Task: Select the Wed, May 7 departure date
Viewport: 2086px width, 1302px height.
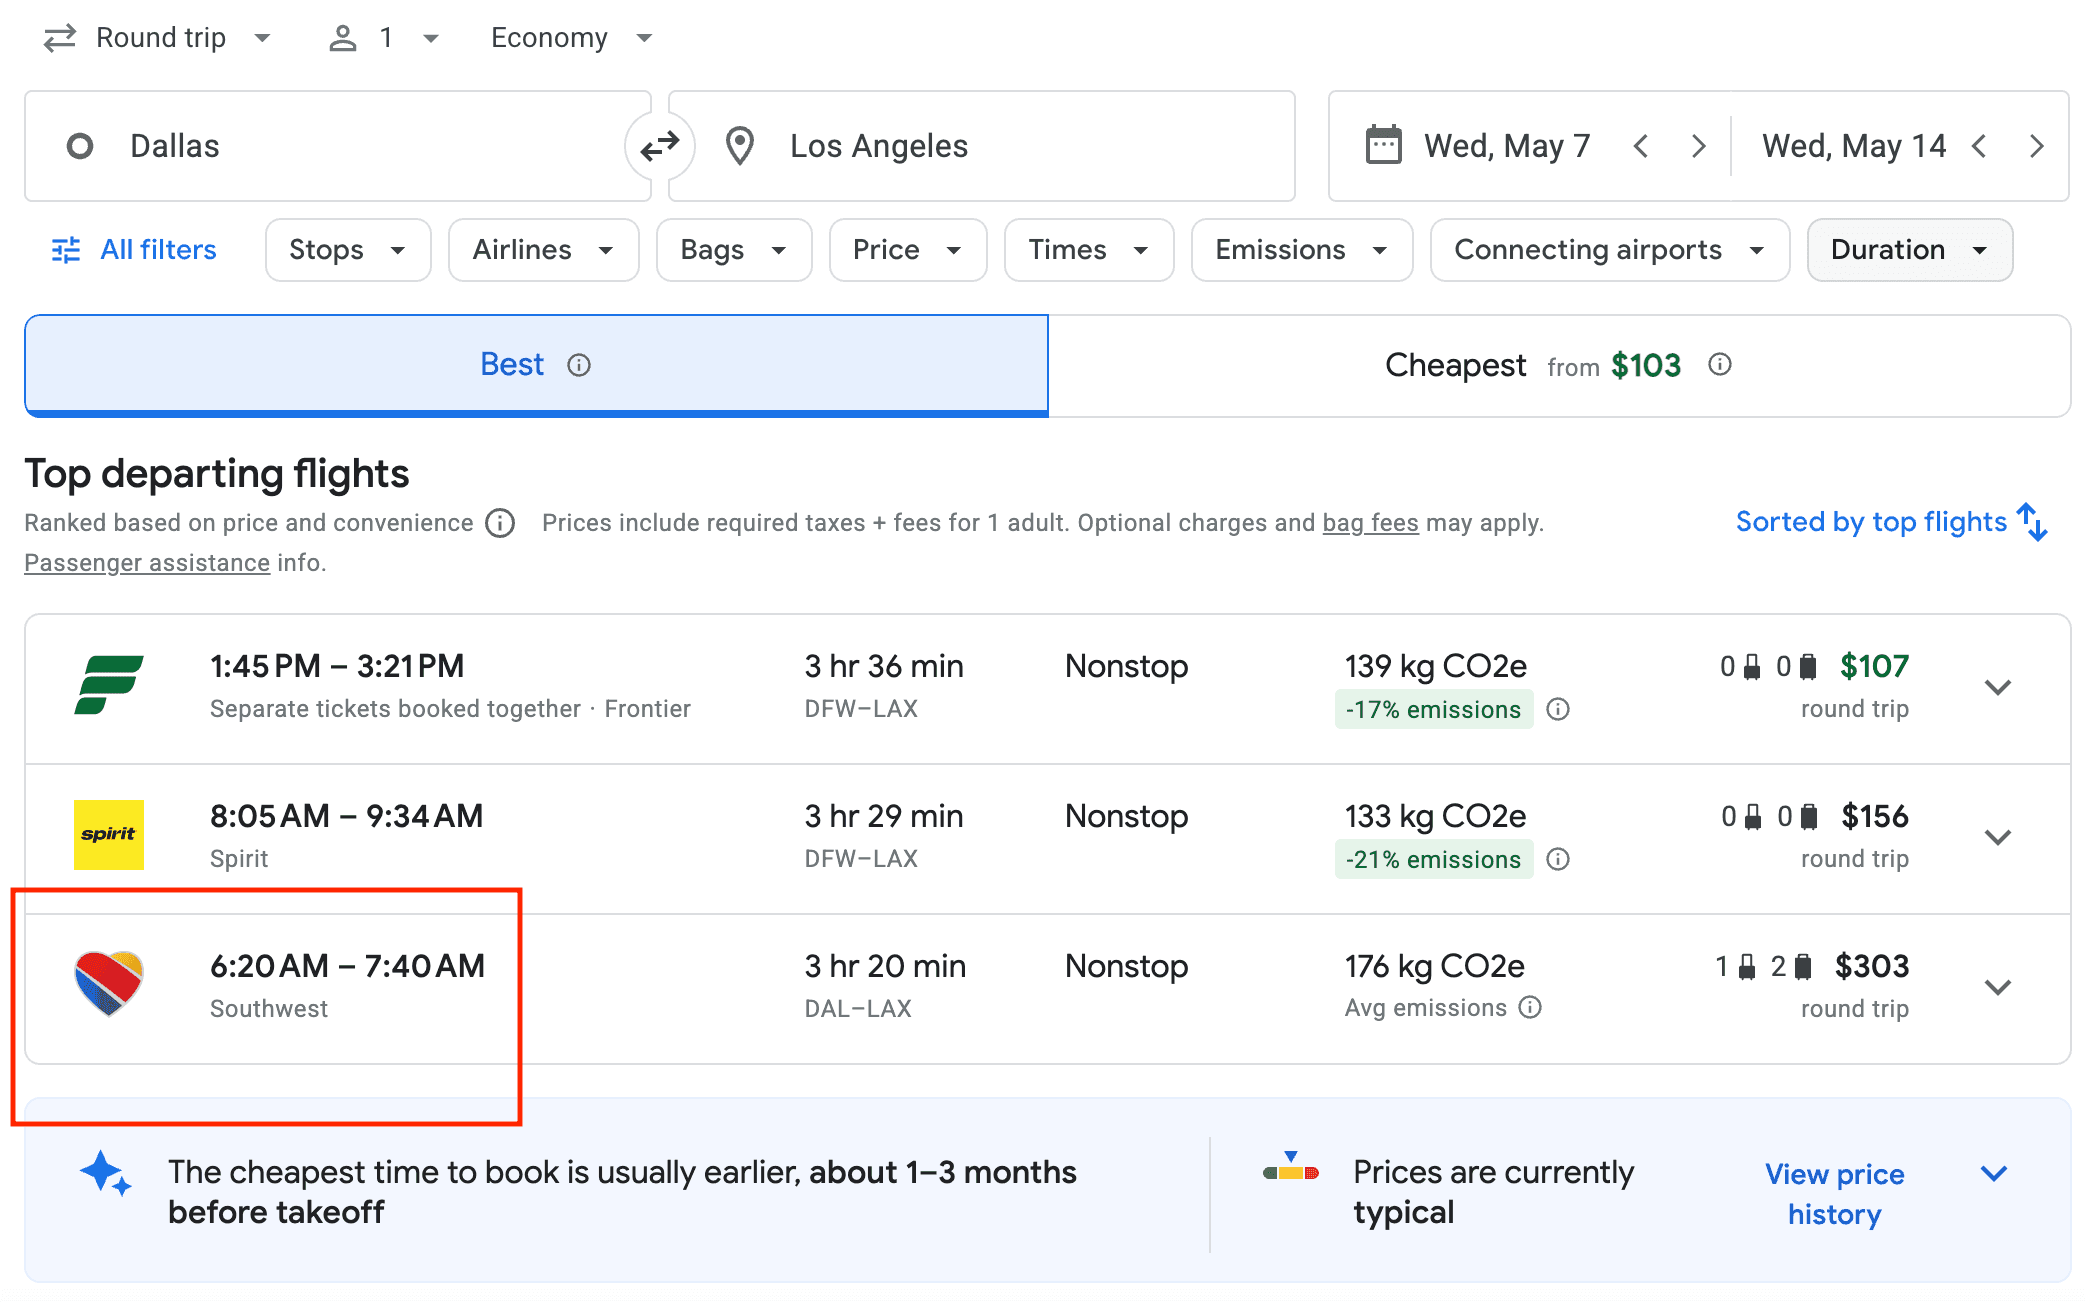Action: point(1507,146)
